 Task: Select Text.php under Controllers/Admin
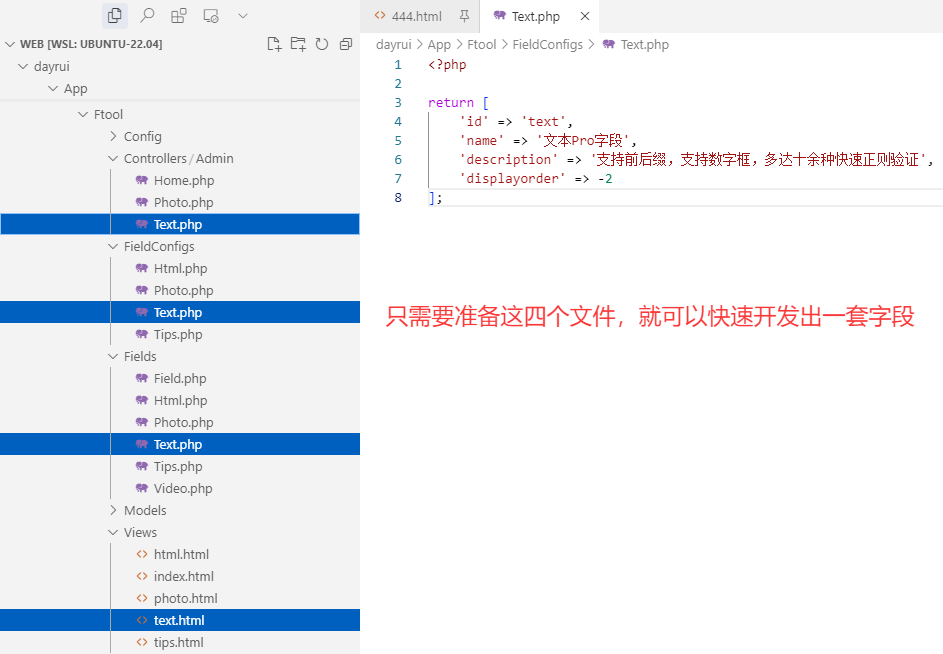[180, 224]
